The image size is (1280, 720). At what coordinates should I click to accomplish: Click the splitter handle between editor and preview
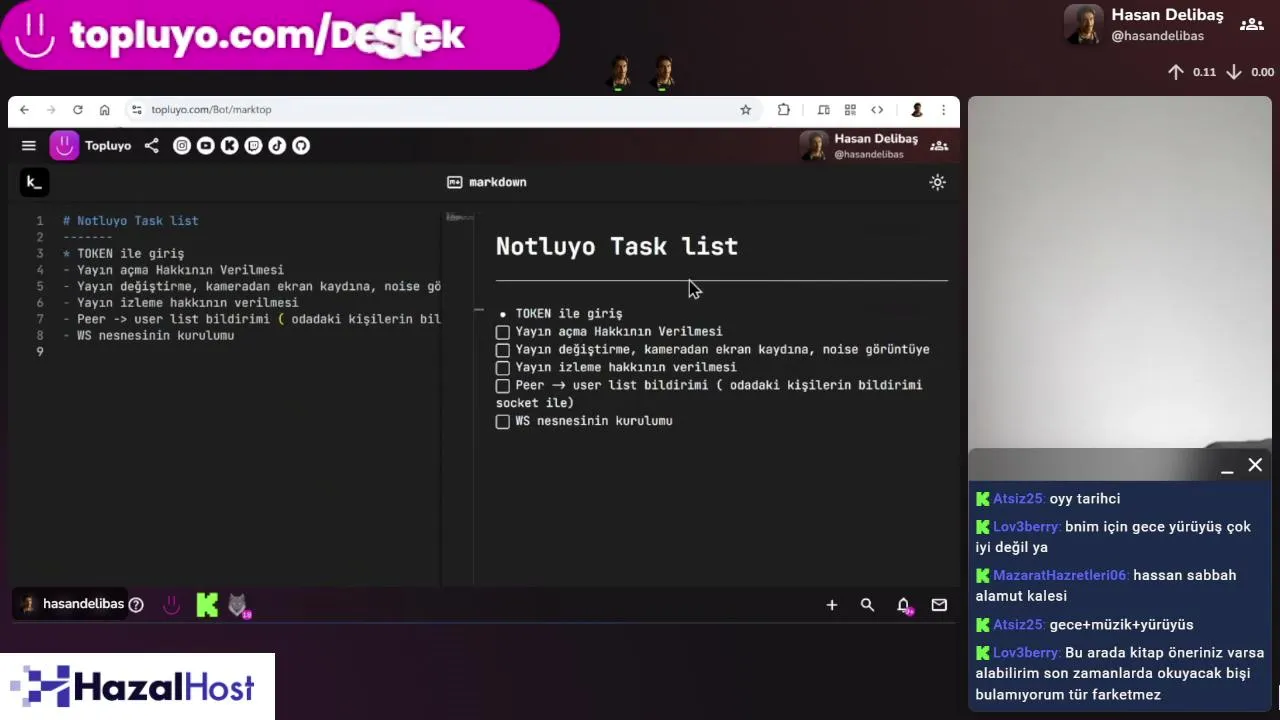(x=479, y=310)
